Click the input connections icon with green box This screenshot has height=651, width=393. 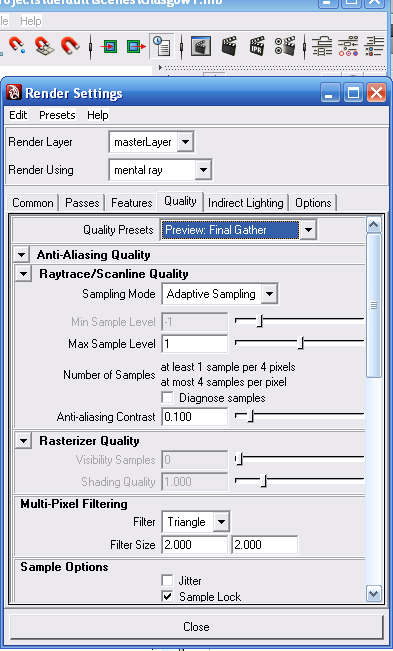pos(109,46)
